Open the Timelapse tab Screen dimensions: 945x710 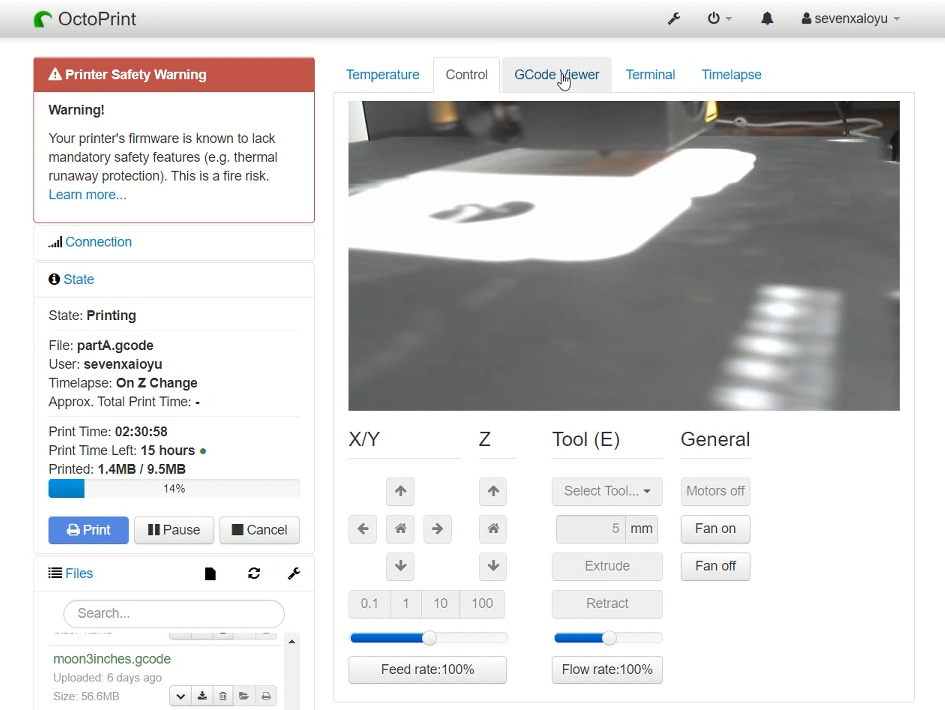731,75
